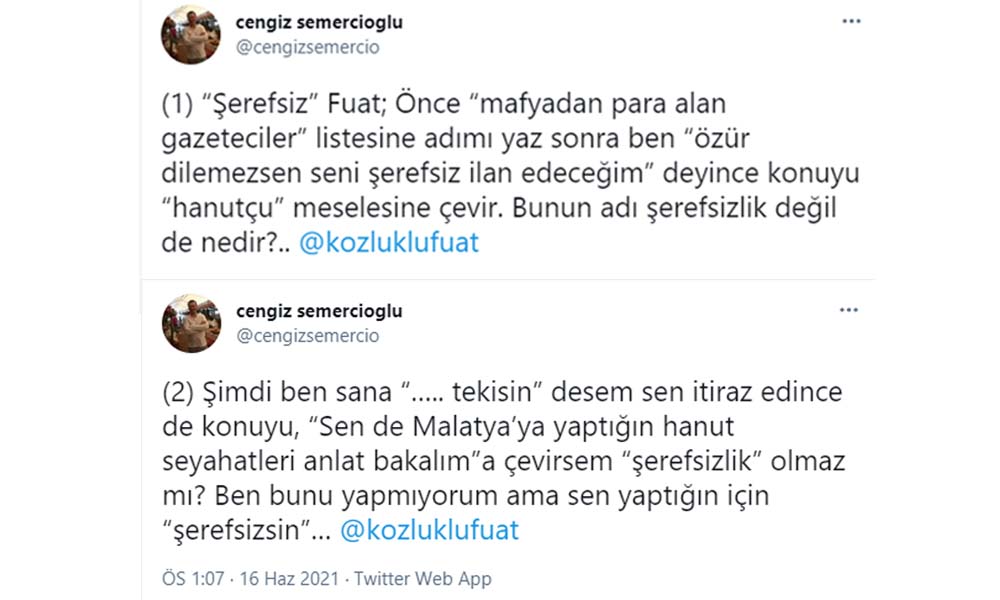The image size is (1000, 600).
Task: Open more options on the first tweet
Action: pyautogui.click(x=851, y=22)
